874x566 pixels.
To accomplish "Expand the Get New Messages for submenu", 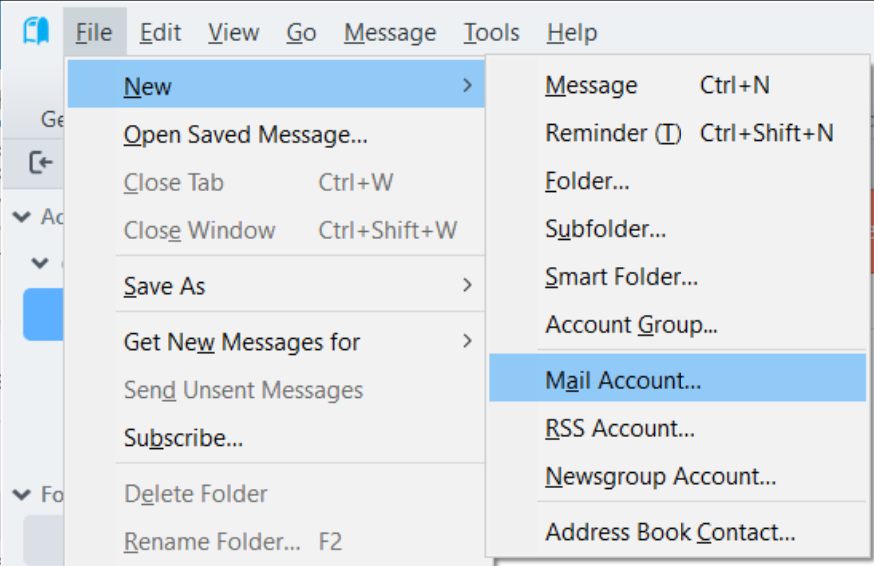I will coord(466,342).
